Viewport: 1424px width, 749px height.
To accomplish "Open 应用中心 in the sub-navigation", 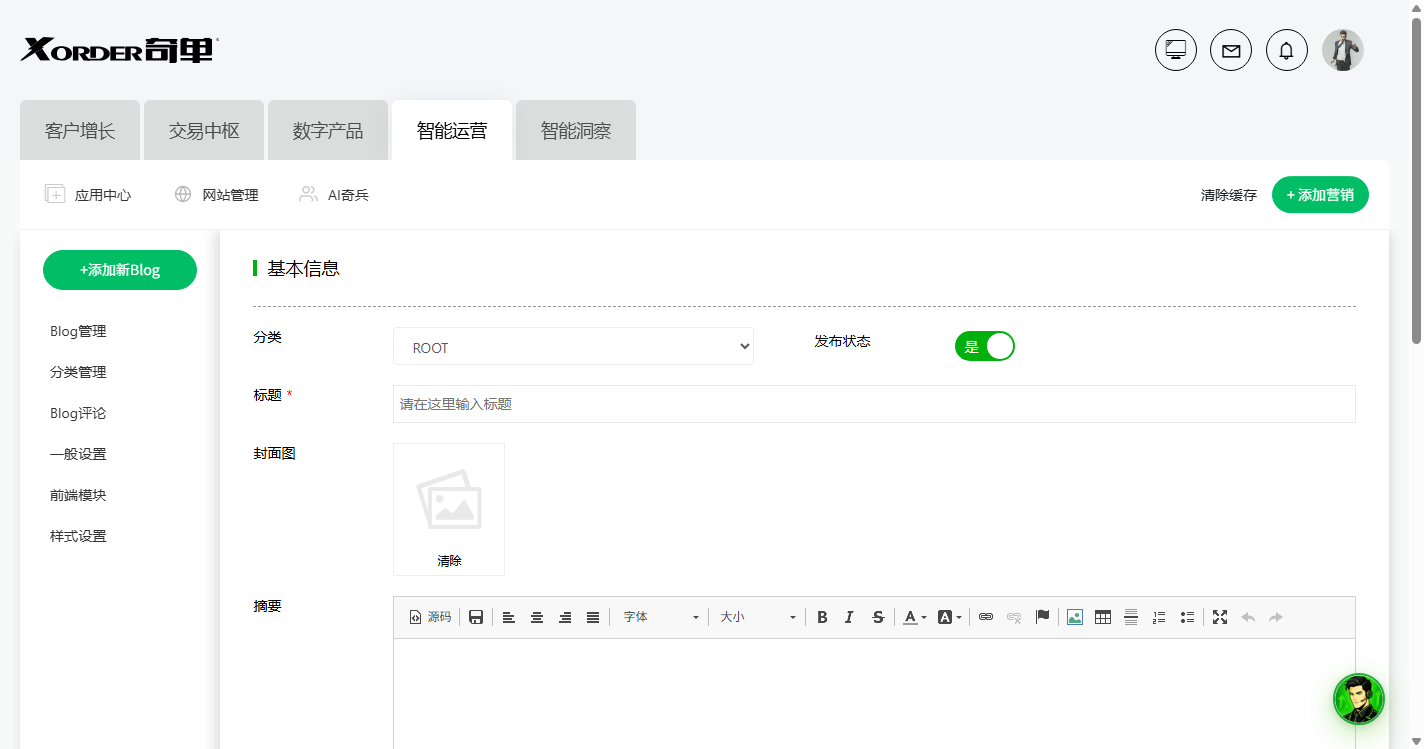I will (x=103, y=195).
